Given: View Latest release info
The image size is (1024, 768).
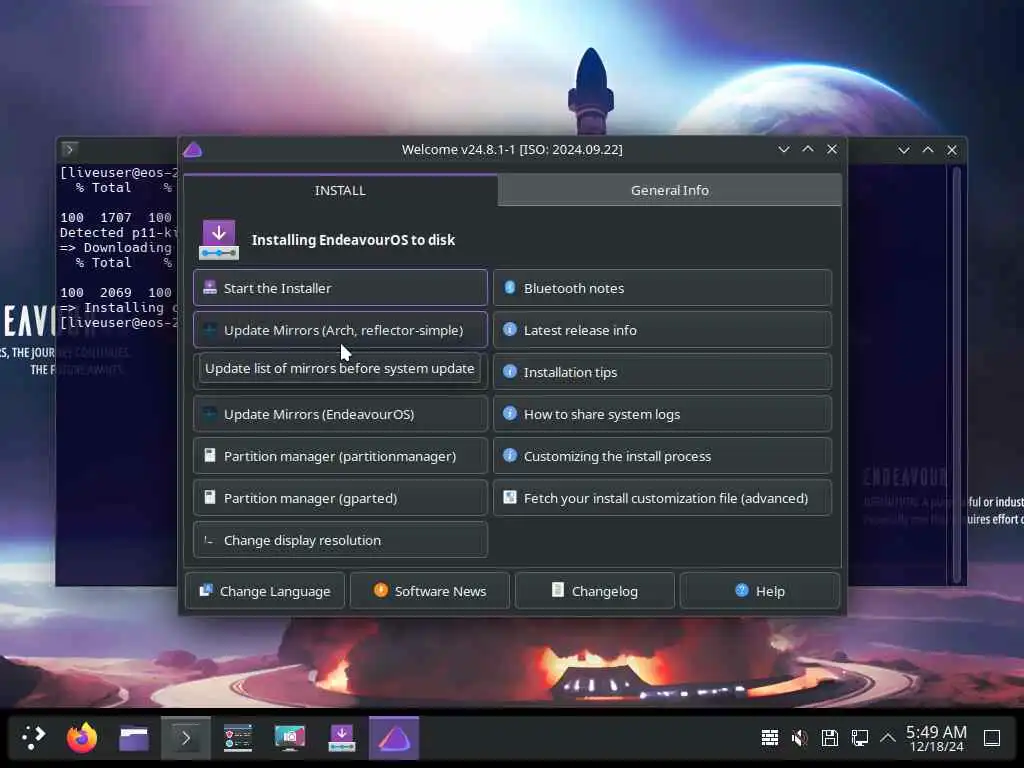Looking at the screenshot, I should pos(662,330).
